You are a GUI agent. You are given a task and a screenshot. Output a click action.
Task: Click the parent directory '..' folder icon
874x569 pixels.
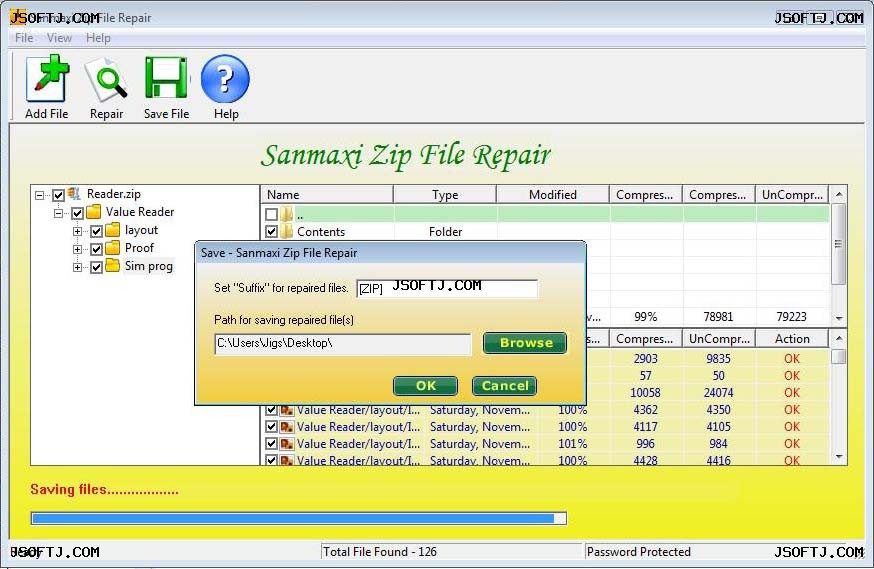point(287,214)
